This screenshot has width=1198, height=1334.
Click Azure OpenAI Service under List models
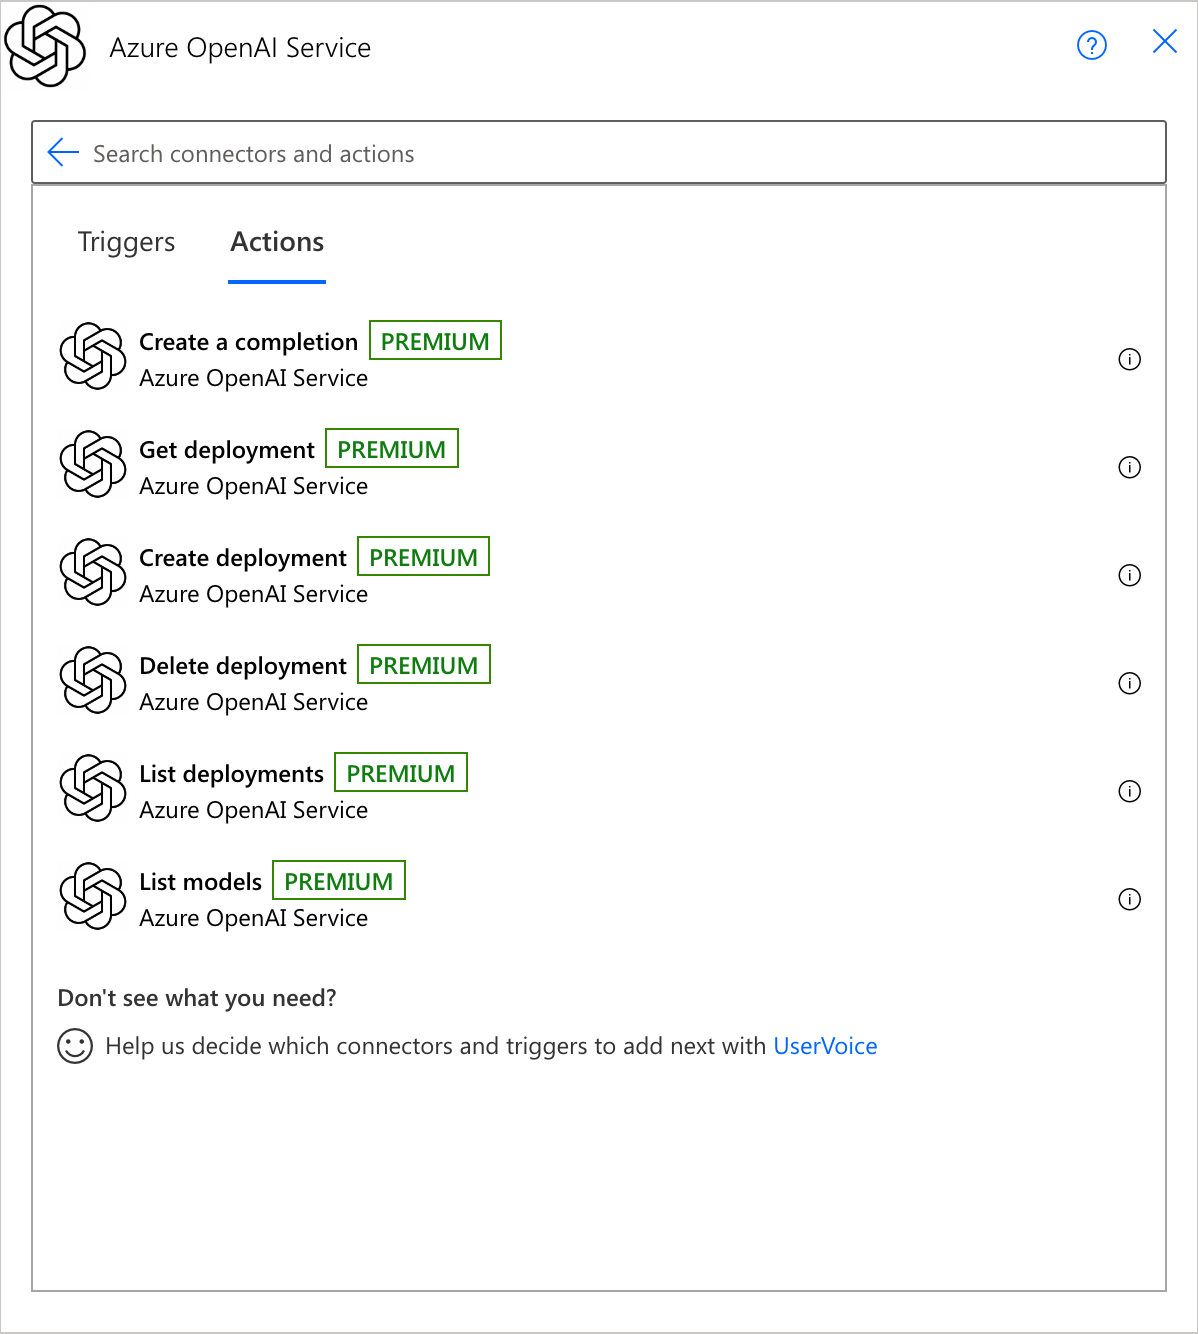(253, 918)
